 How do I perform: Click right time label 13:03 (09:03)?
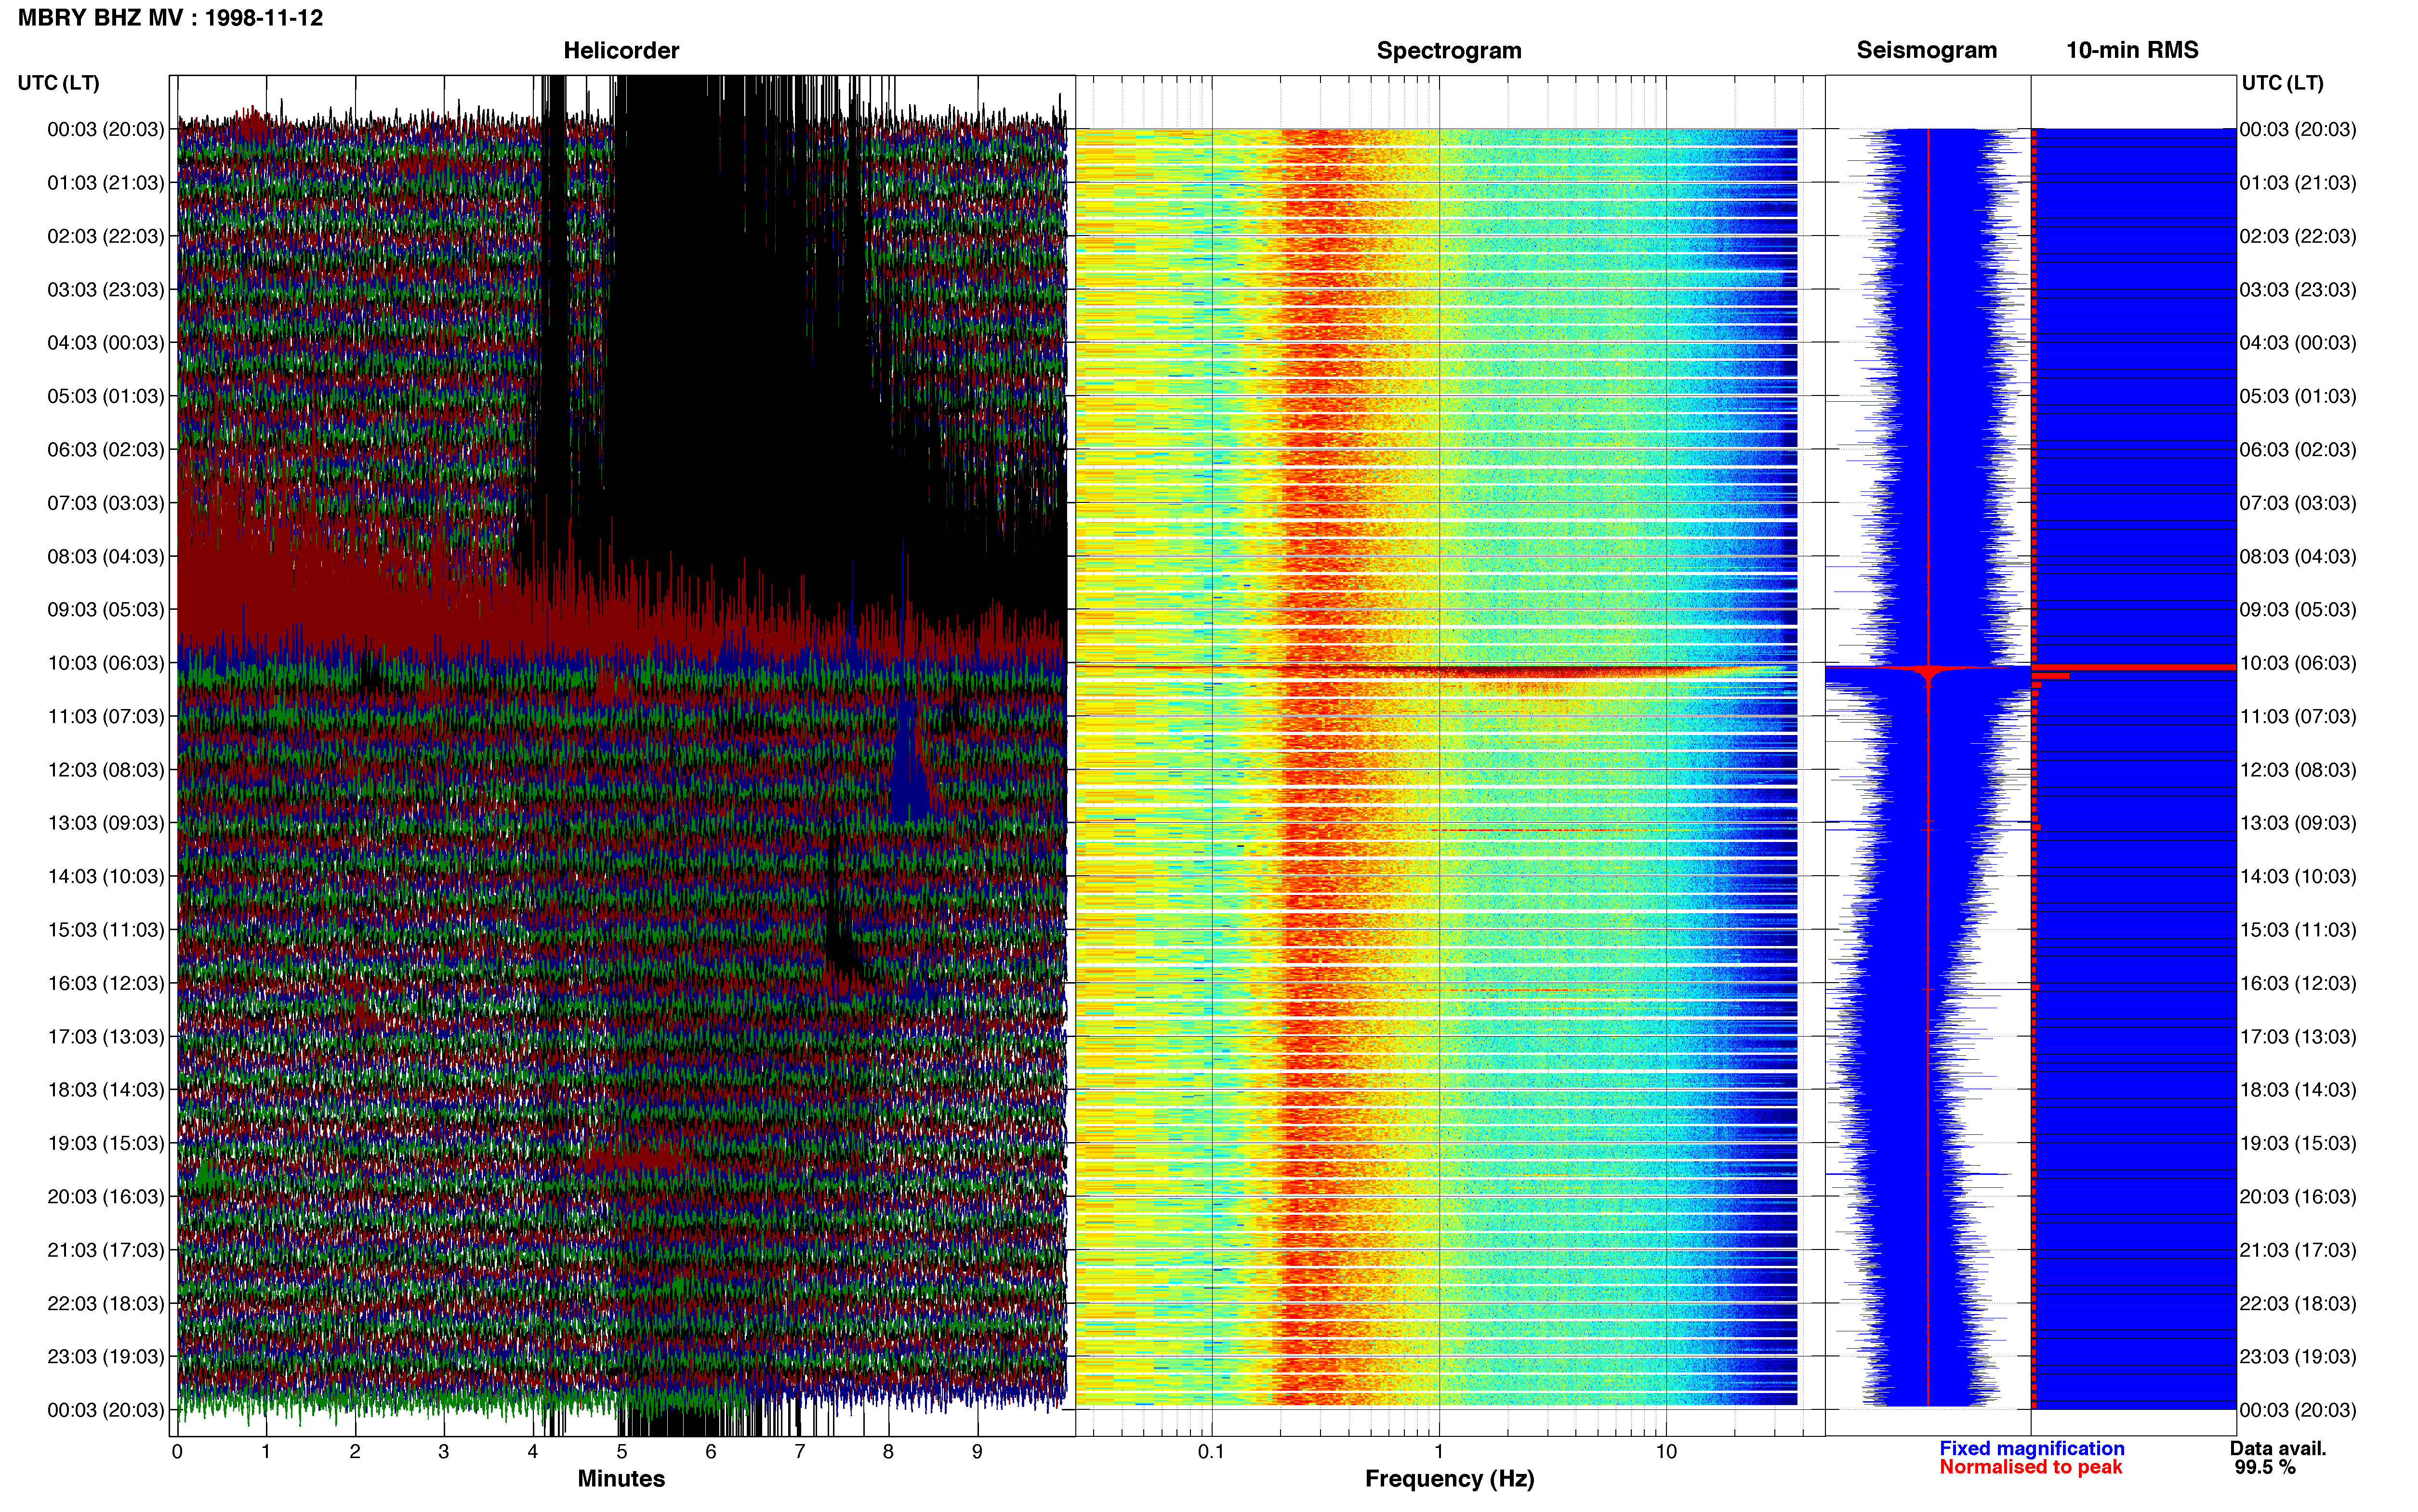pyautogui.click(x=2298, y=823)
